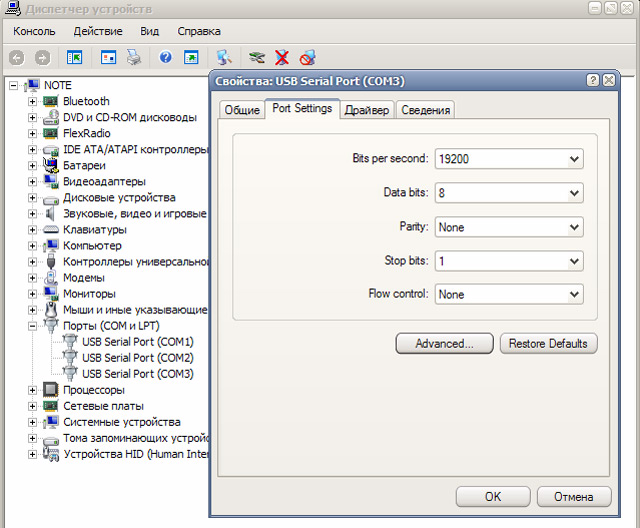
Task: Scan for hardware changes icon
Action: point(224,58)
